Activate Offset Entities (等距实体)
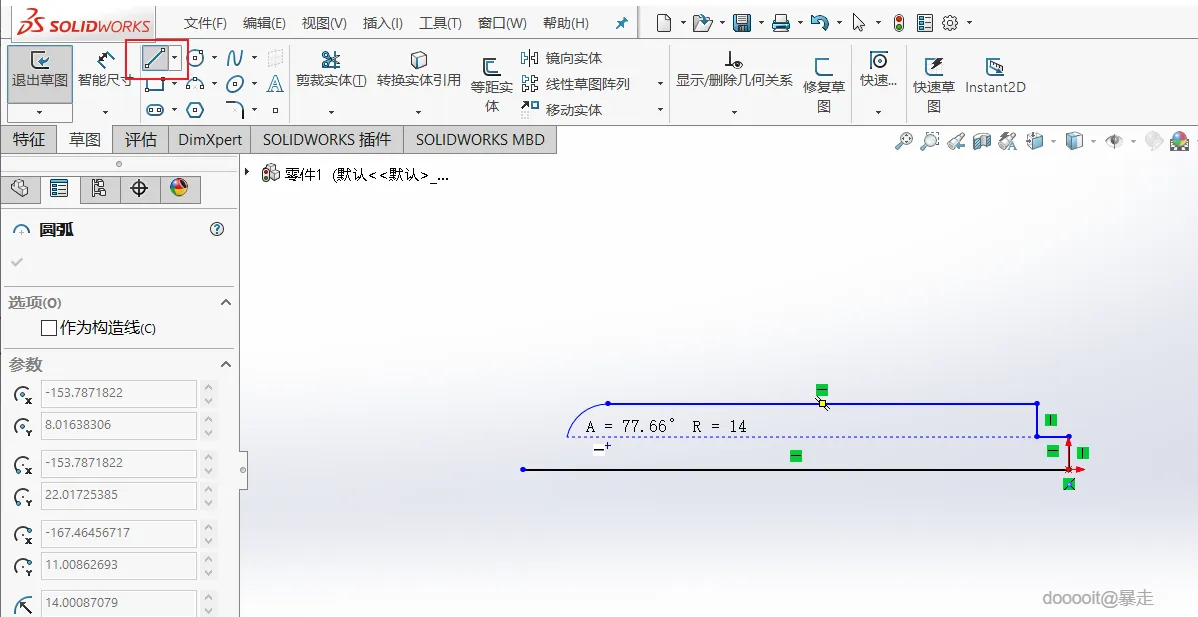Viewport: 1198px width, 617px height. point(491,85)
